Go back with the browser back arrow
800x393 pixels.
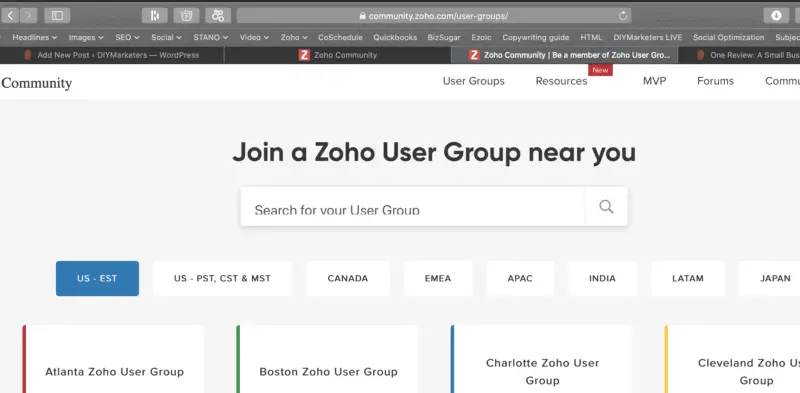(9, 16)
